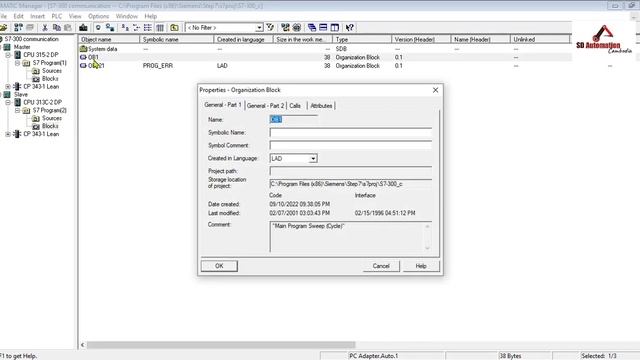
Task: Click the Accessible Nodes toolbar icon
Action: (18, 27)
